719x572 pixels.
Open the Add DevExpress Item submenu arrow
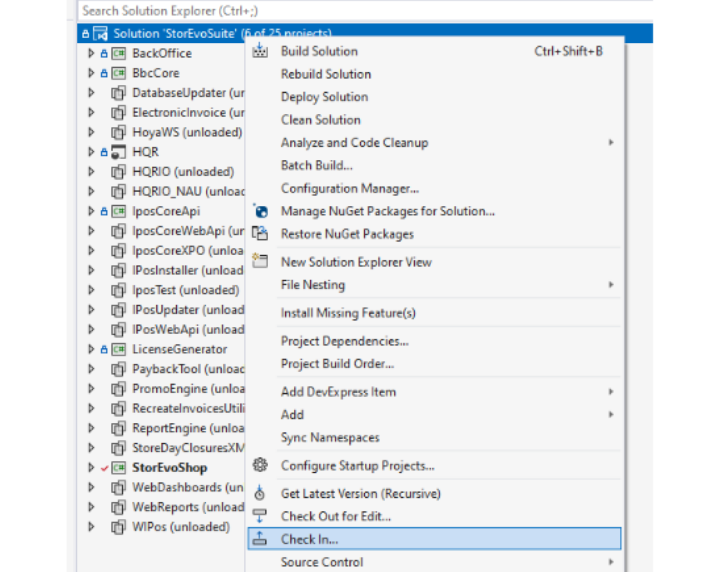(611, 392)
